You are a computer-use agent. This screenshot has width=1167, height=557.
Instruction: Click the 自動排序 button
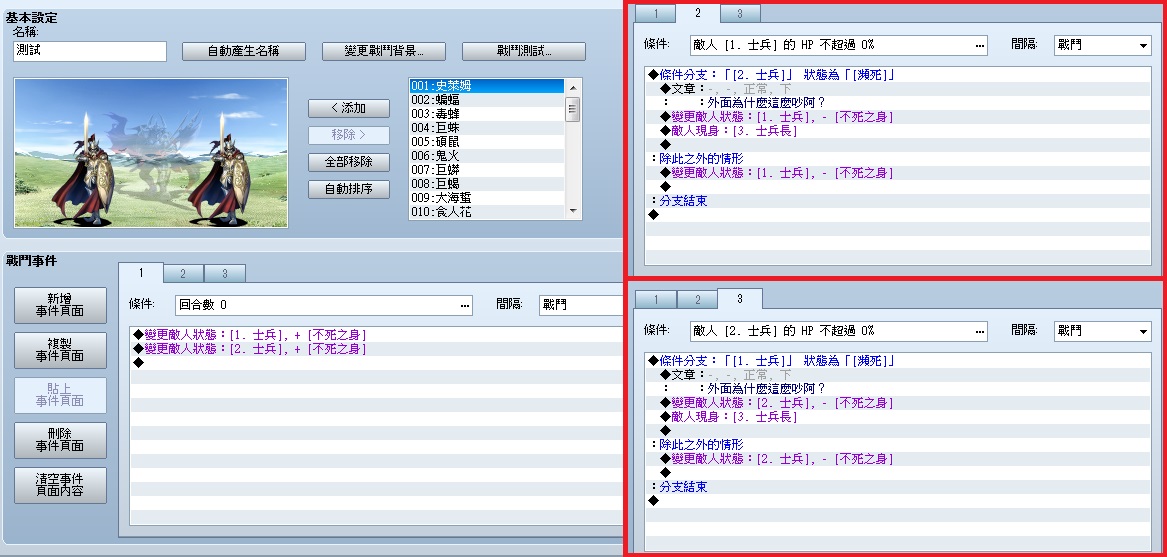(349, 189)
